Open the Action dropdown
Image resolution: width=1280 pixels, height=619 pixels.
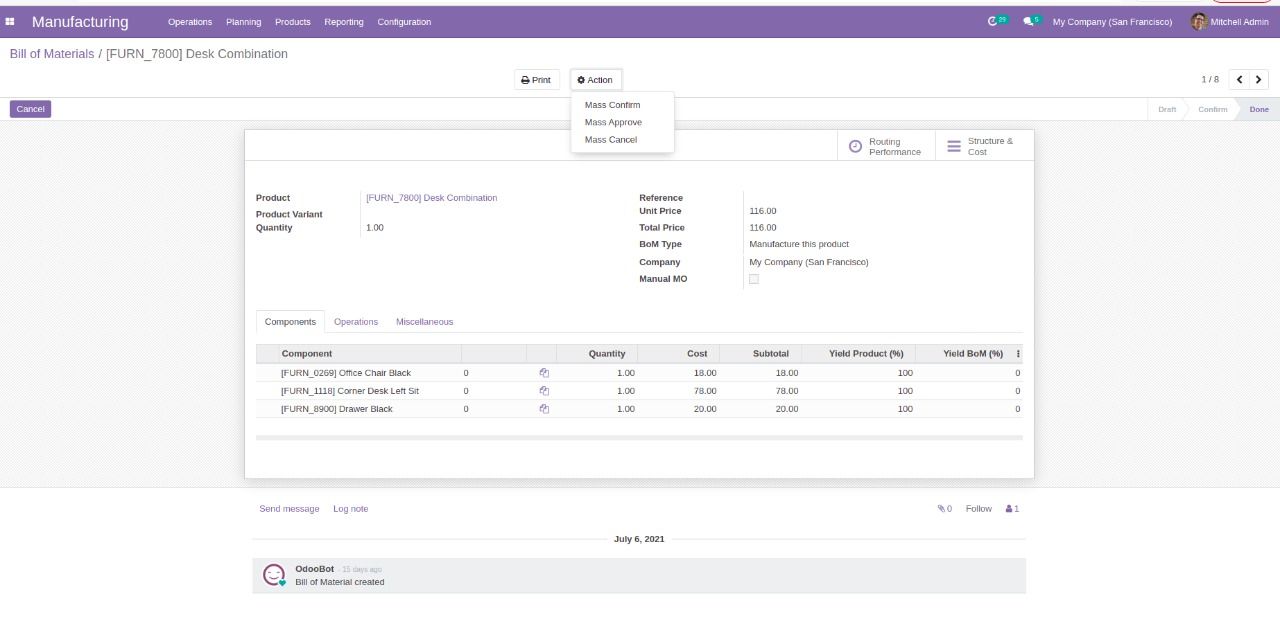[x=595, y=80]
